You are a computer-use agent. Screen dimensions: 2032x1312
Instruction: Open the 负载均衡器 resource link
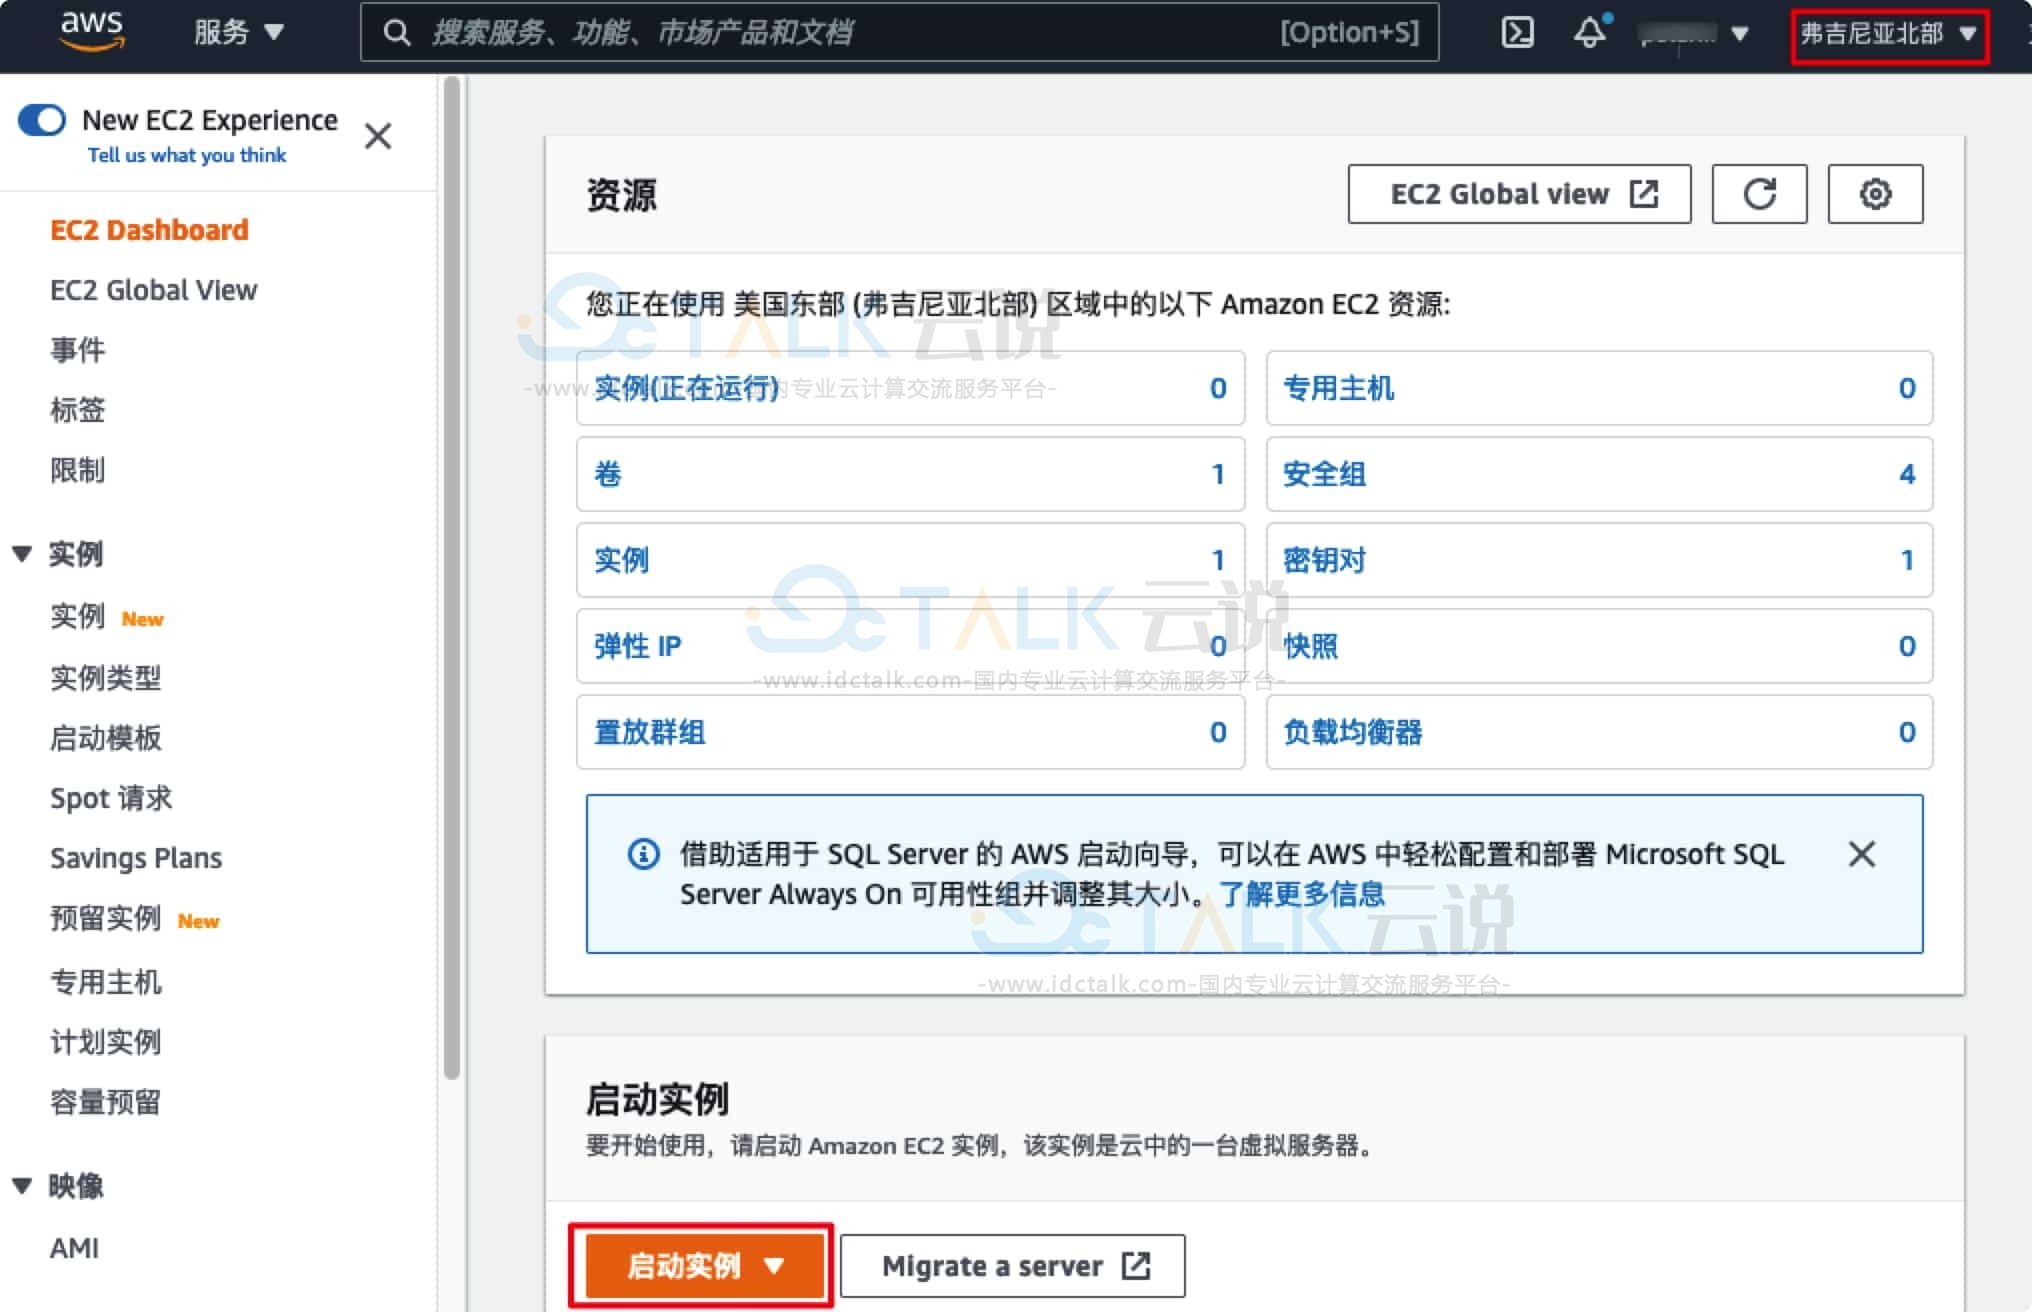point(1352,732)
